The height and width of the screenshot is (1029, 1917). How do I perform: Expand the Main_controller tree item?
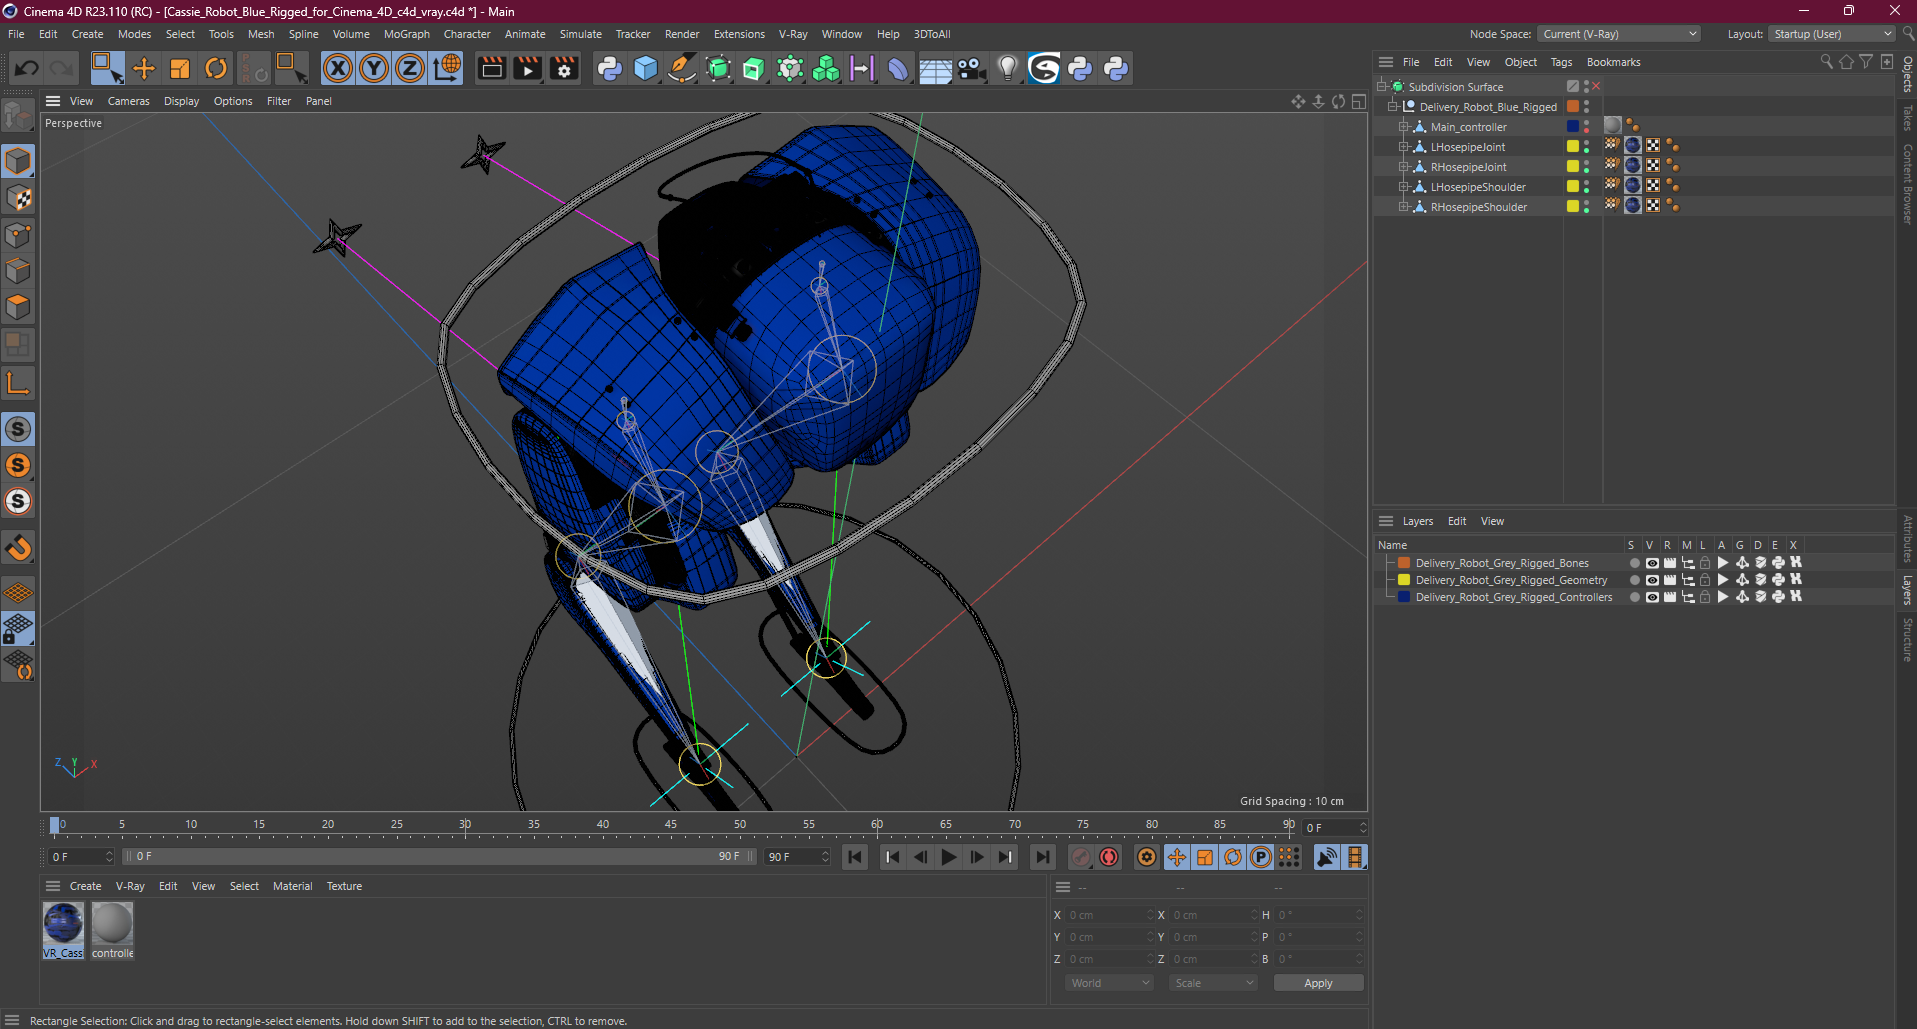coord(1404,127)
